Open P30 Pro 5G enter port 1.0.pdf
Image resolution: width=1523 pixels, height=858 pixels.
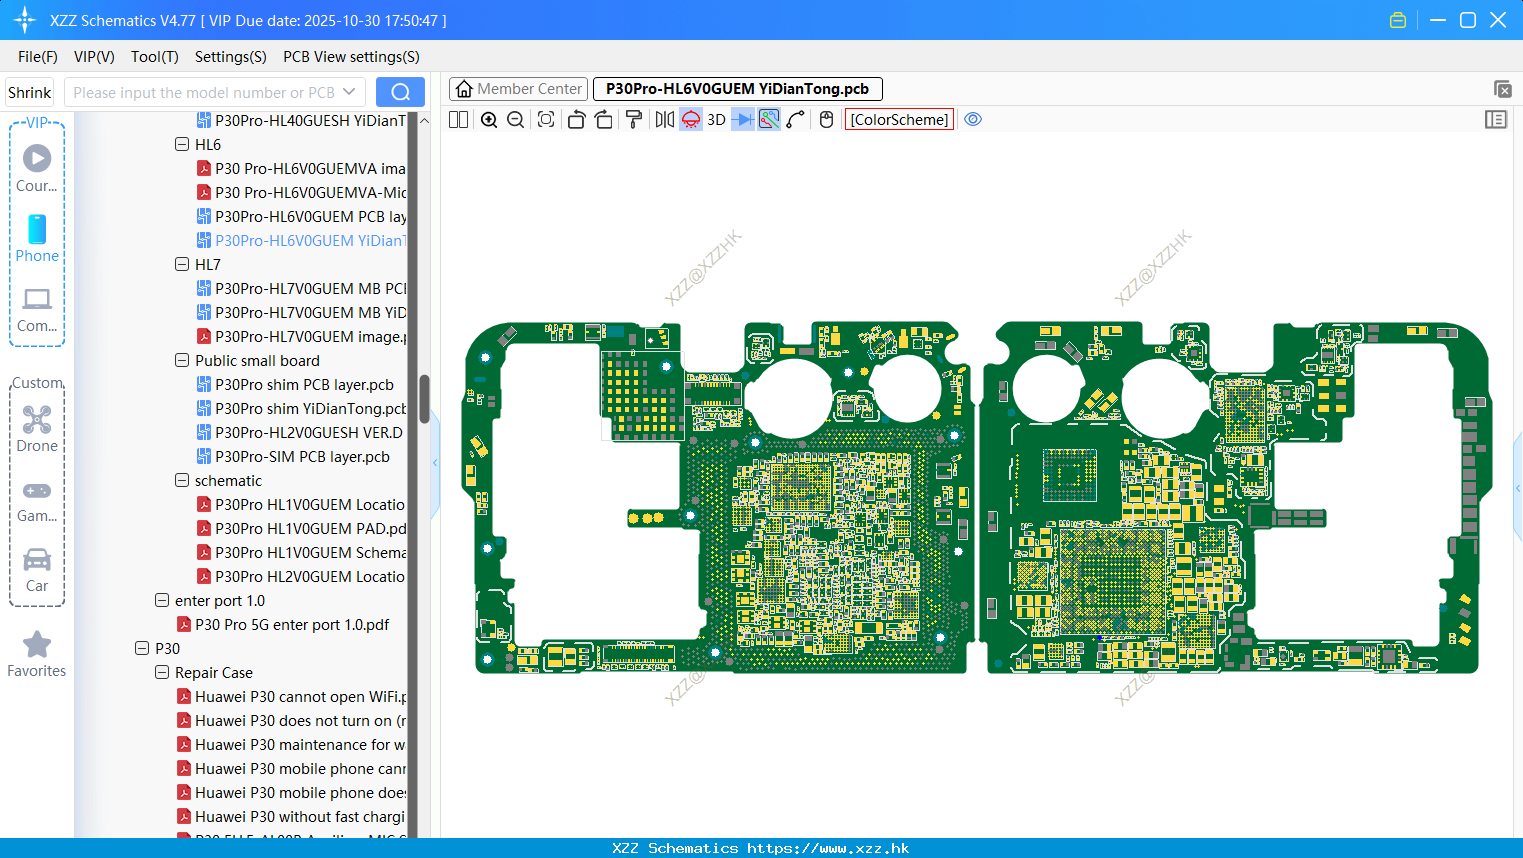tap(283, 624)
